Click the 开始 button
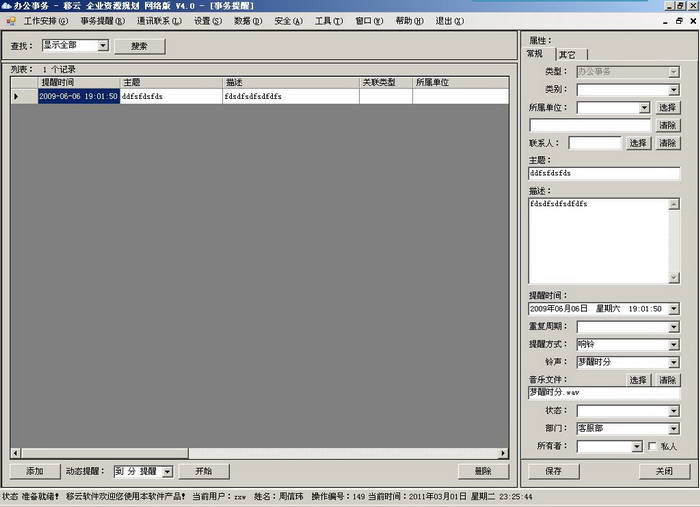The image size is (700, 507). (204, 471)
